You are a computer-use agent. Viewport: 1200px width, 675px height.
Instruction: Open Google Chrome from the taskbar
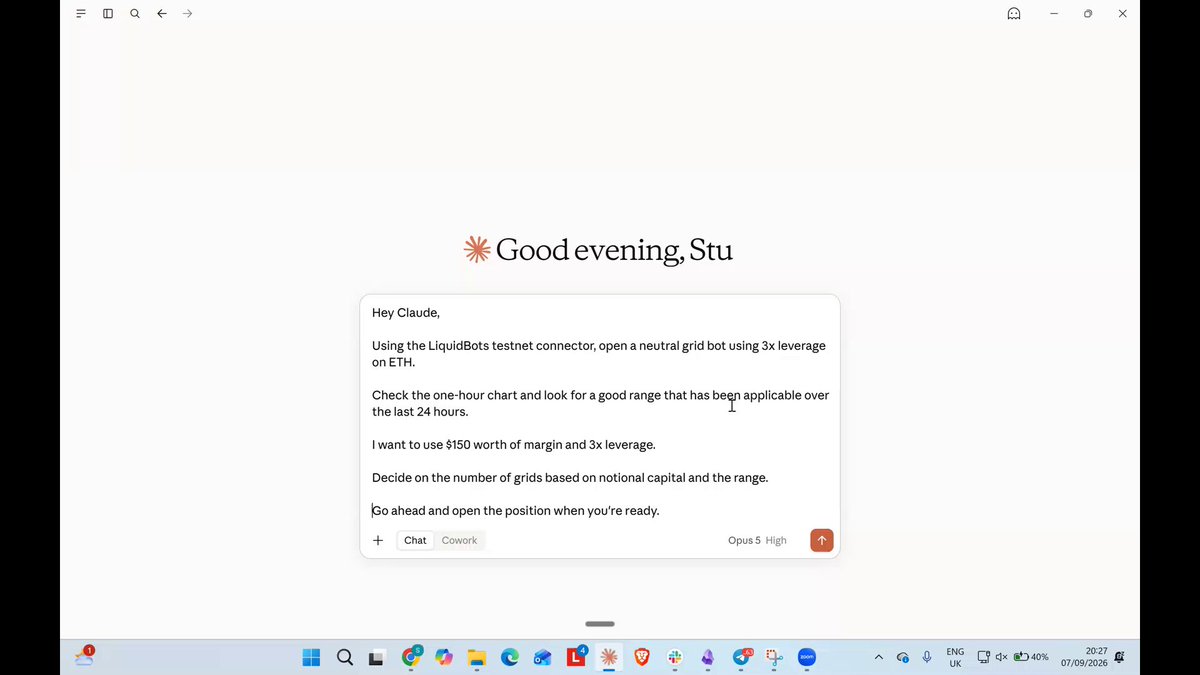tap(411, 657)
